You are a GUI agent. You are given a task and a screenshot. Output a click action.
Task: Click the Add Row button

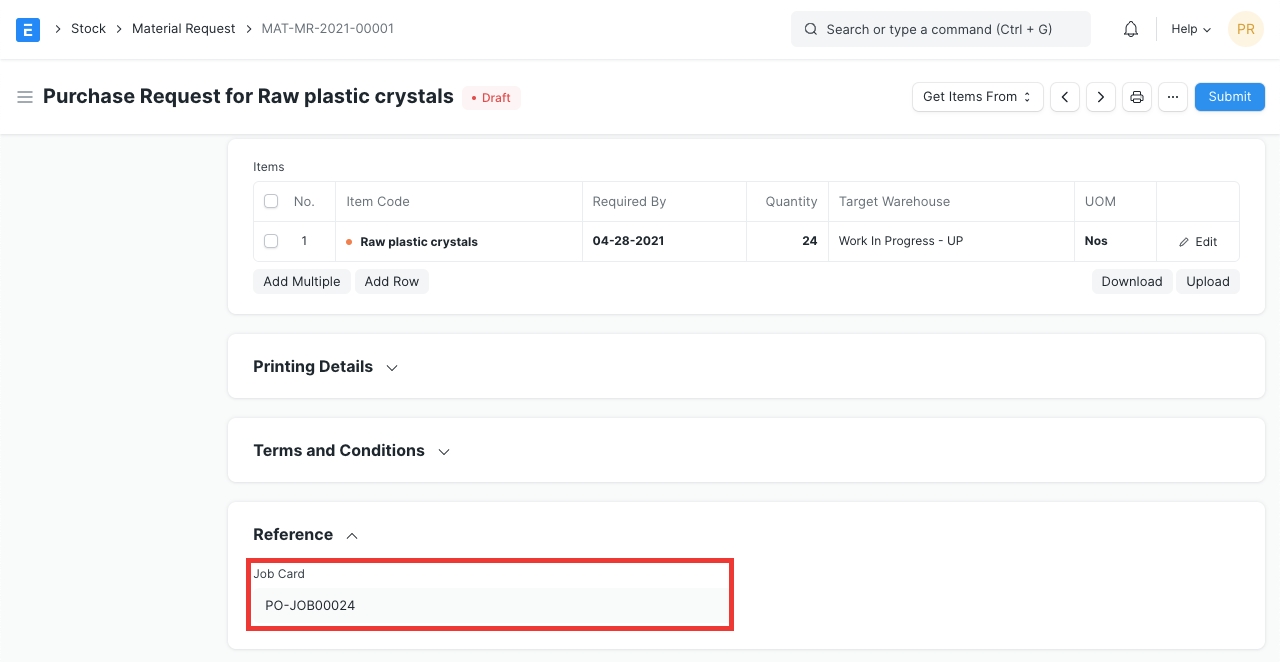[391, 282]
